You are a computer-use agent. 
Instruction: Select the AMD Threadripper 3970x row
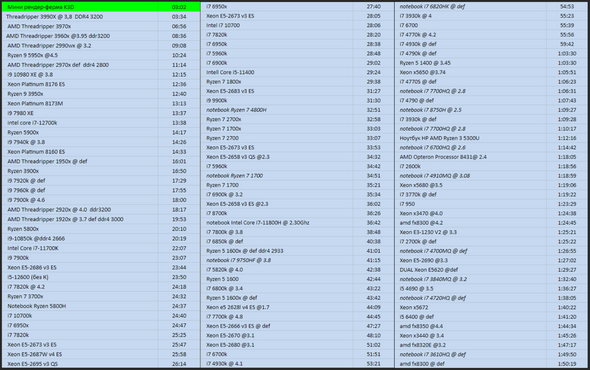(x=101, y=26)
